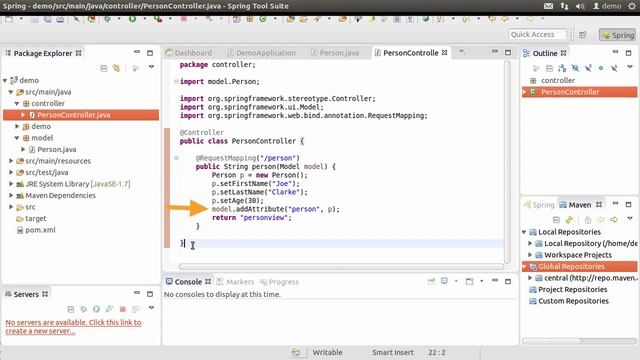640x360 pixels.
Task: Toggle Hide Non-Public Members green dot
Action: coord(601,68)
